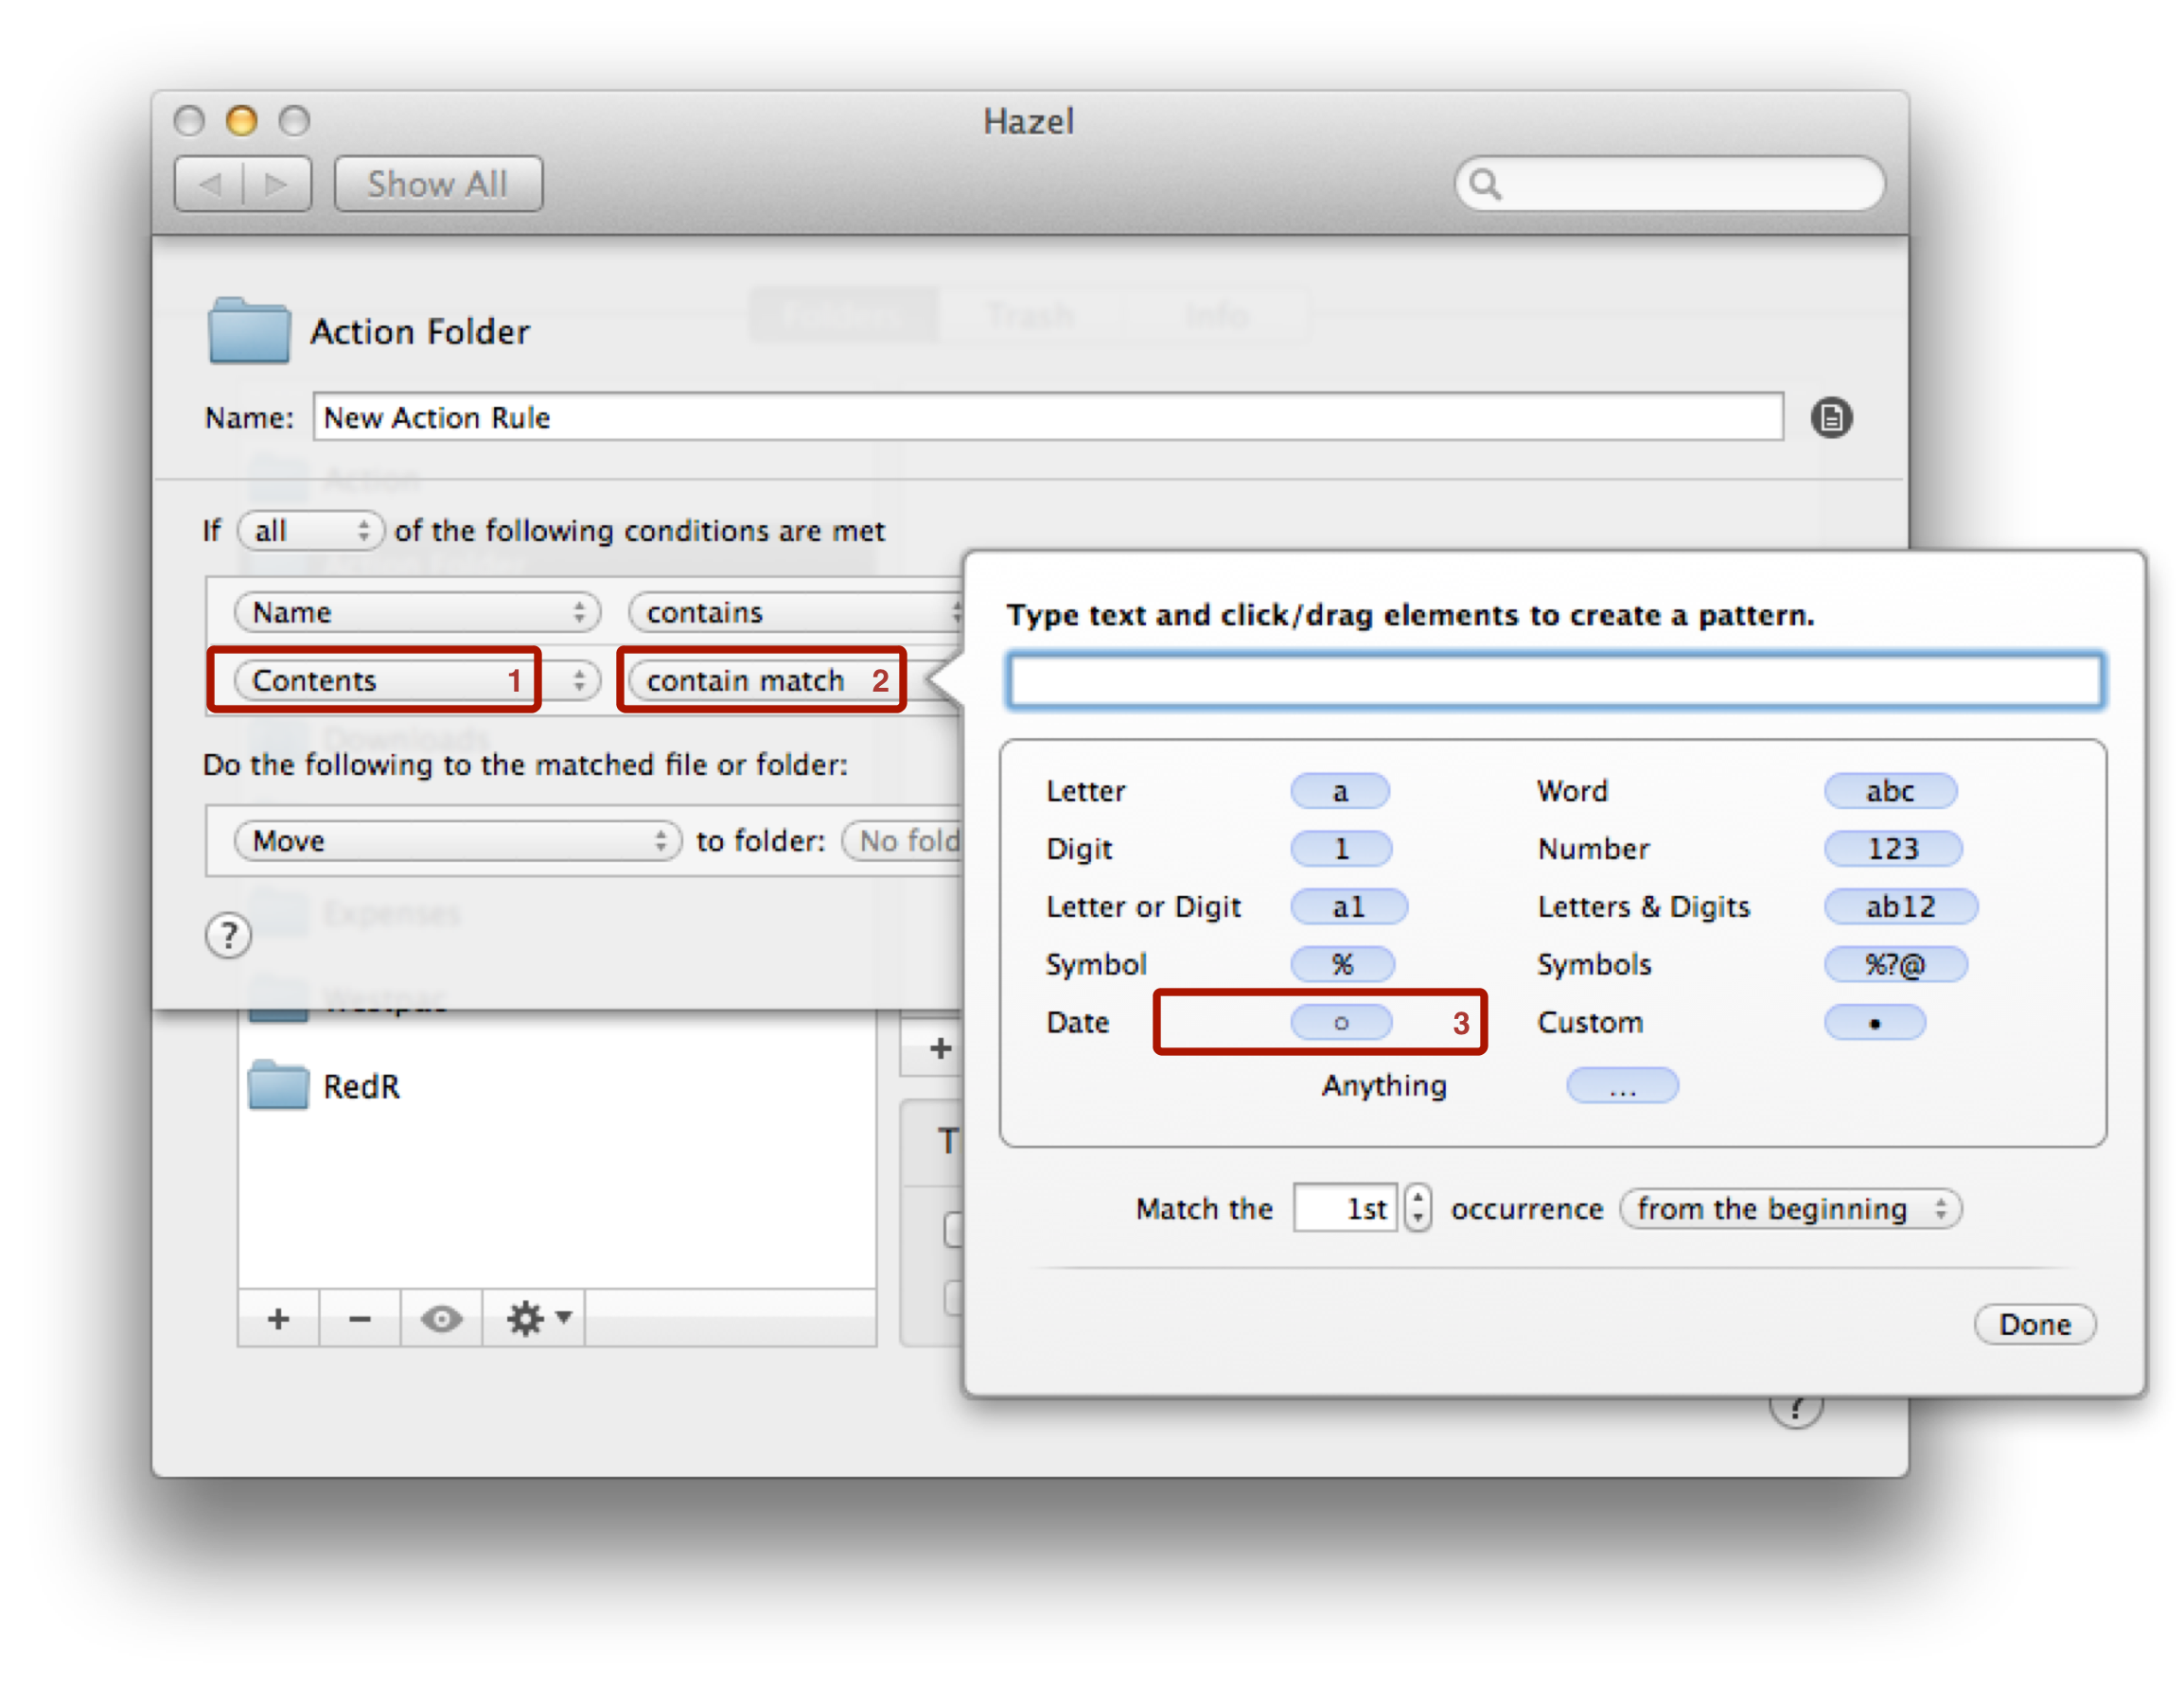Open the Contents attribute dropdown
2184x1687 pixels.
coord(417,680)
